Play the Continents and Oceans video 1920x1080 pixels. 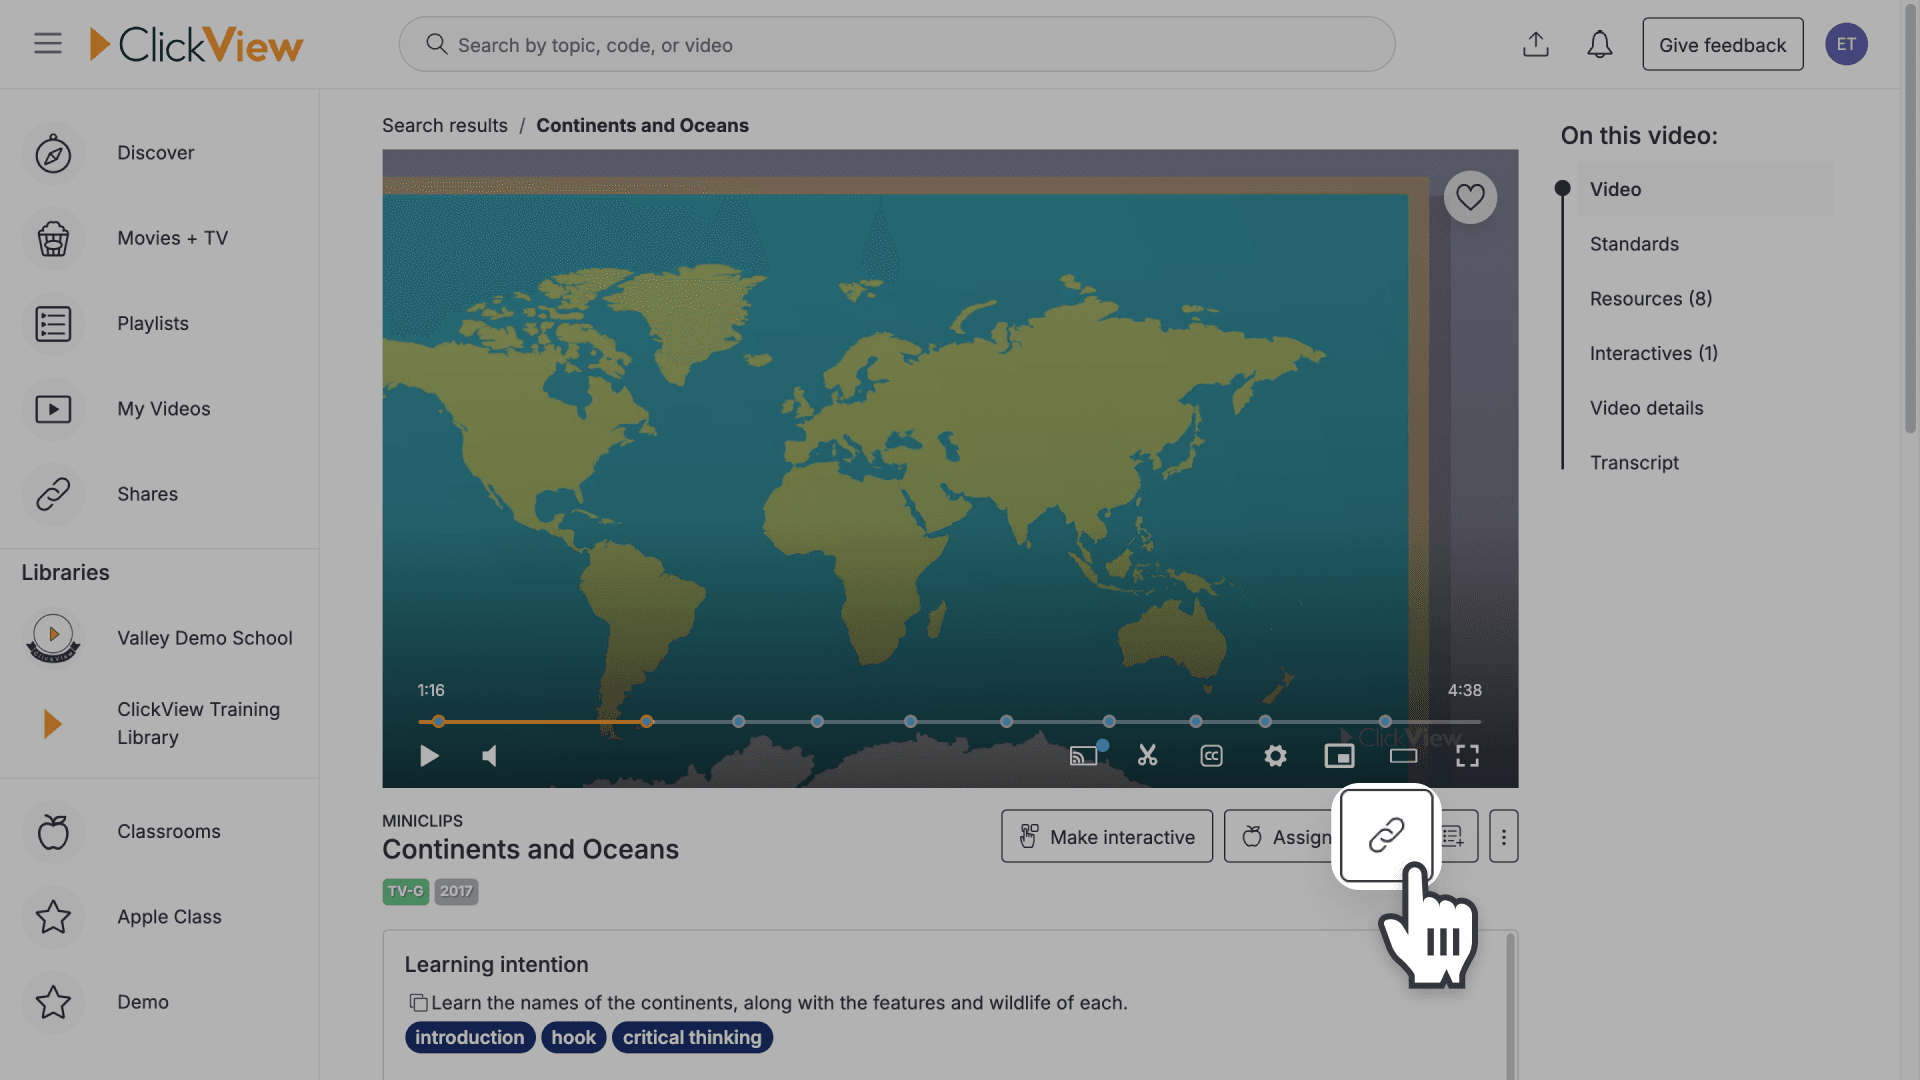tap(429, 756)
